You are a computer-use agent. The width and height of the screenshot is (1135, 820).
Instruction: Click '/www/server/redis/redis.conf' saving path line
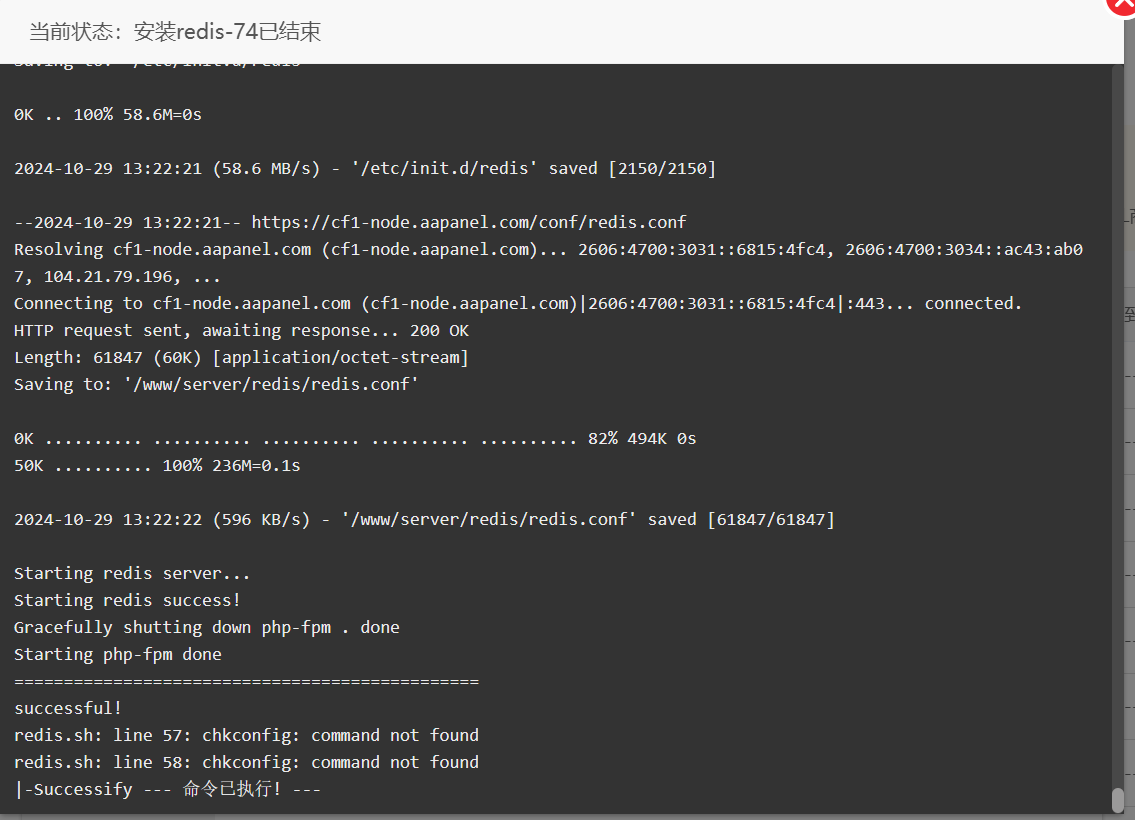click(216, 384)
